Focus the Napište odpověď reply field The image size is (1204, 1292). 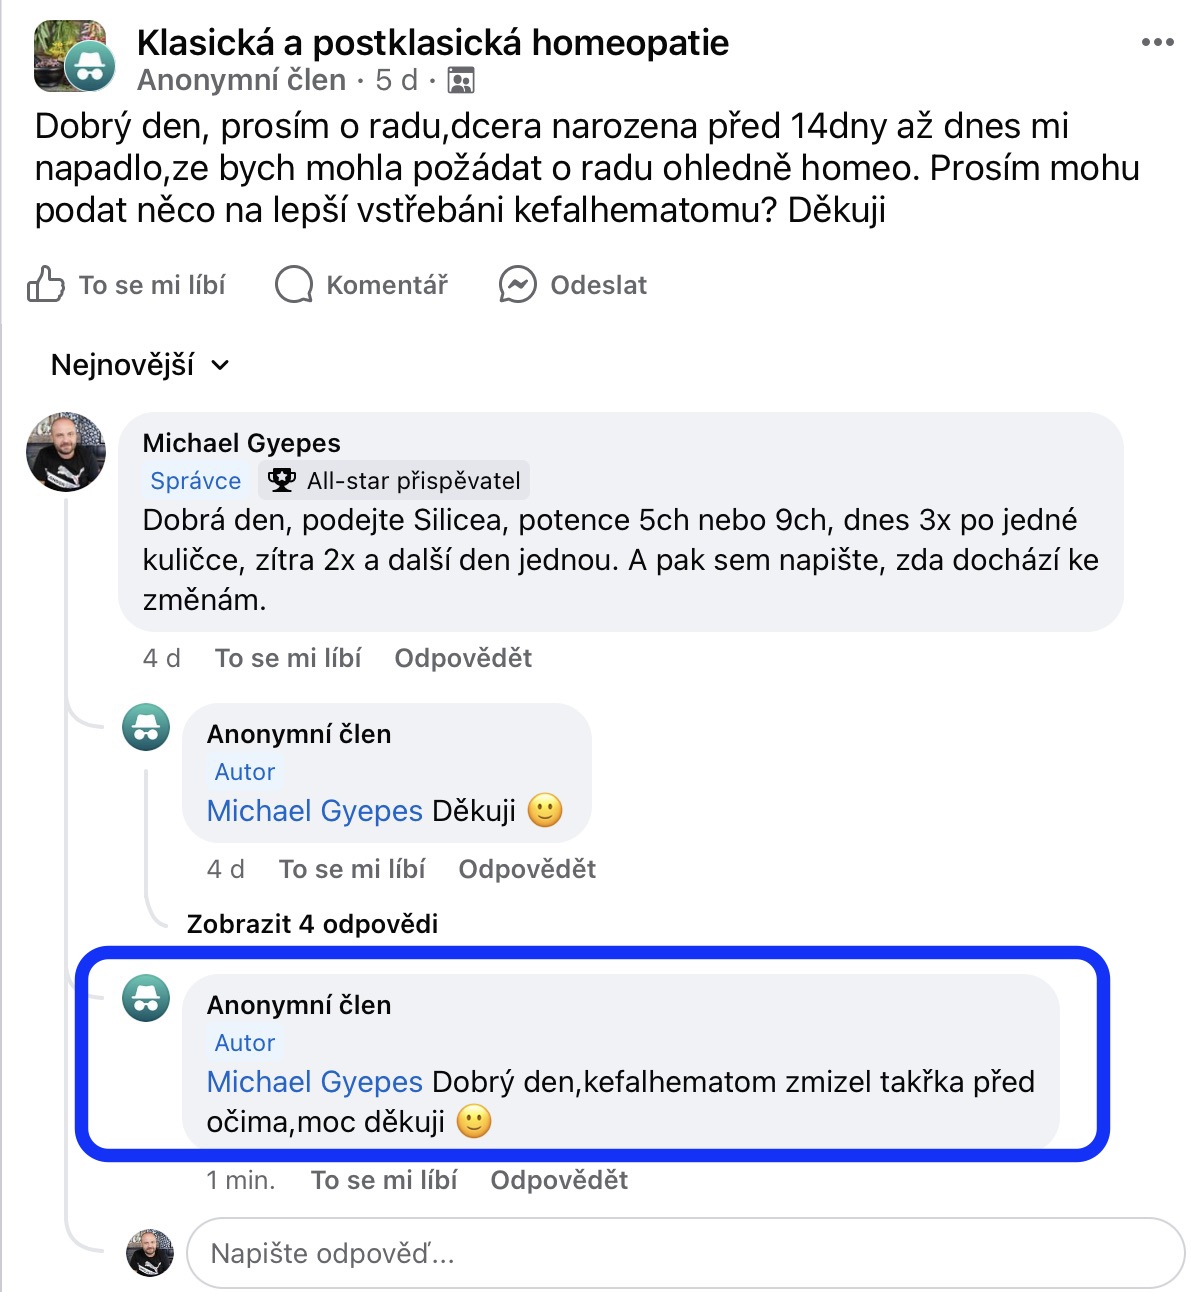click(684, 1253)
